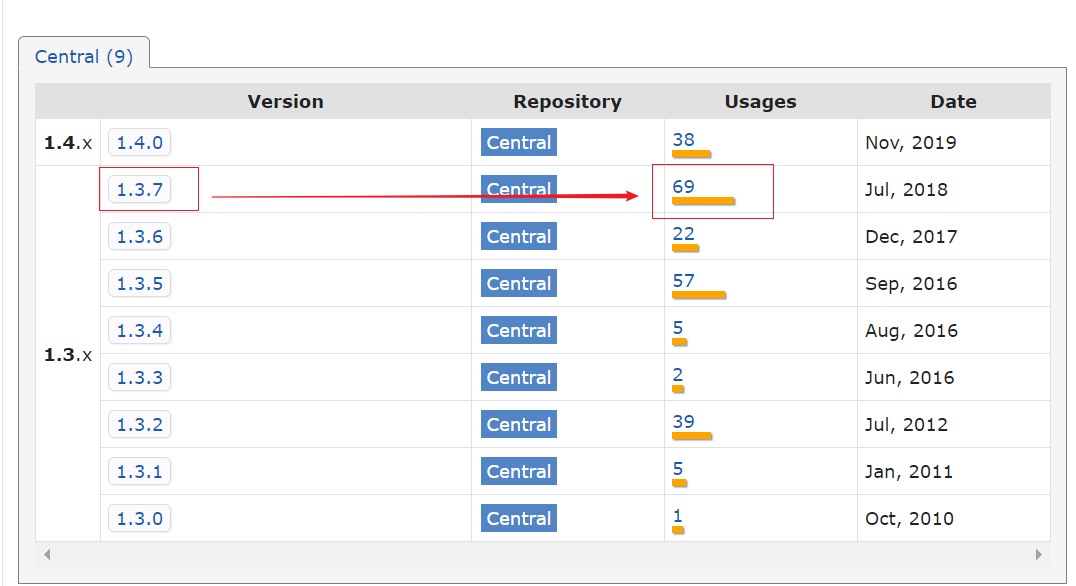The height and width of the screenshot is (586, 1076).
Task: Select the date Jul, 2018
Action: (x=906, y=189)
